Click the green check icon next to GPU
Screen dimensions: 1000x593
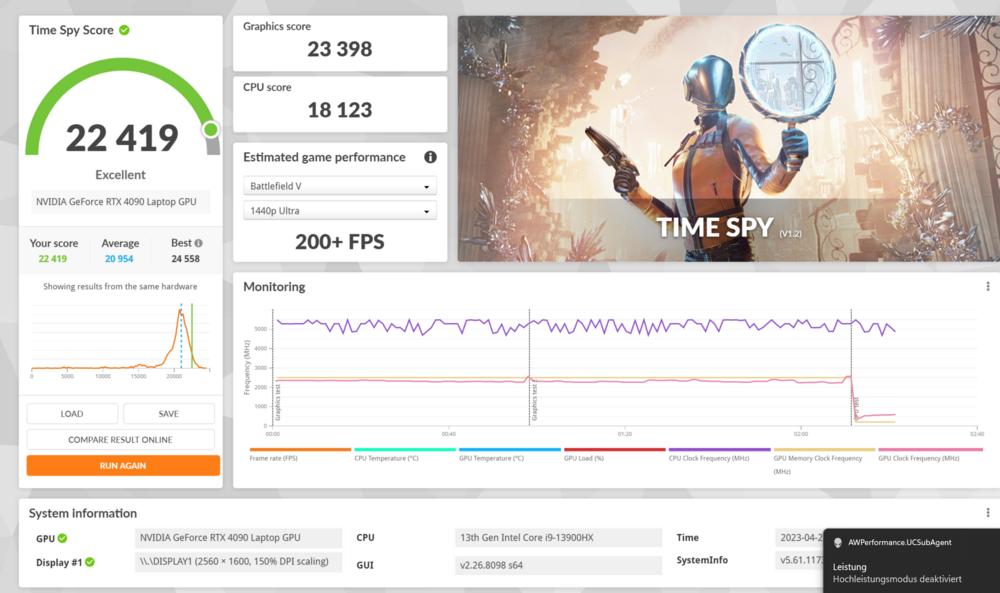pos(62,538)
